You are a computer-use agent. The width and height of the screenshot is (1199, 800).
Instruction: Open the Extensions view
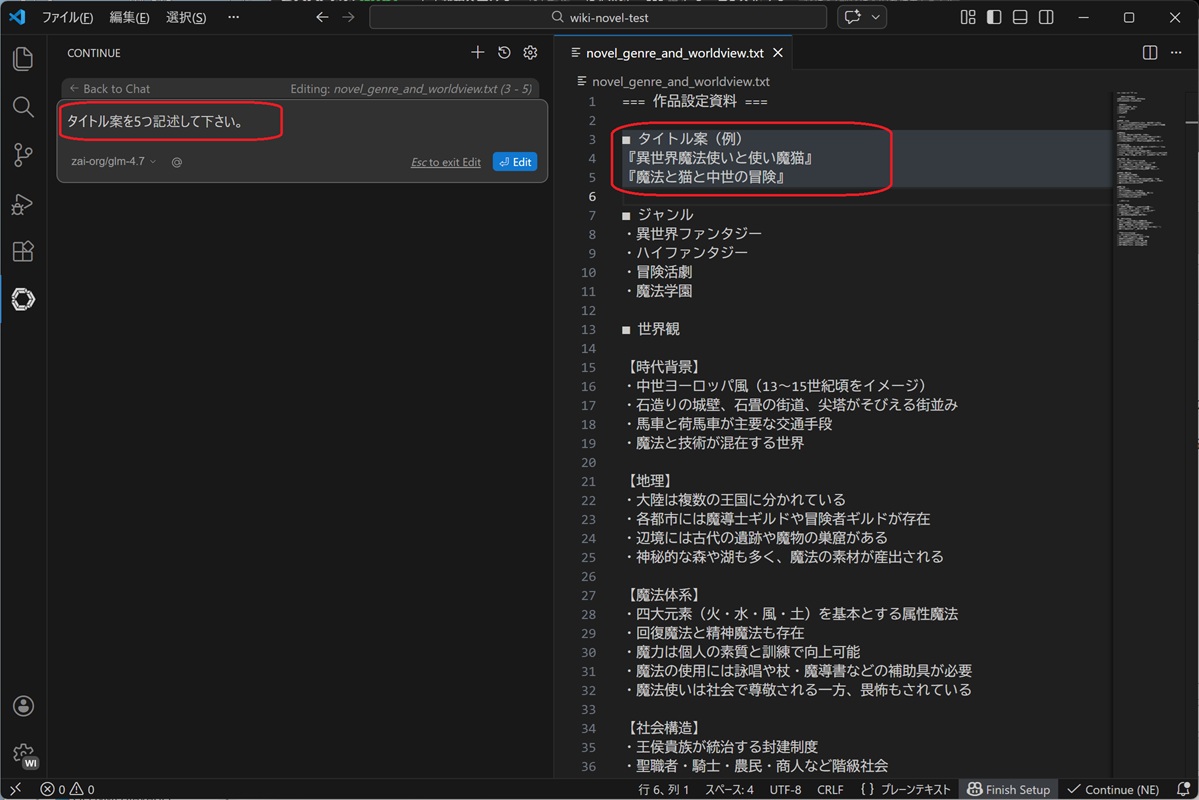click(x=23, y=251)
